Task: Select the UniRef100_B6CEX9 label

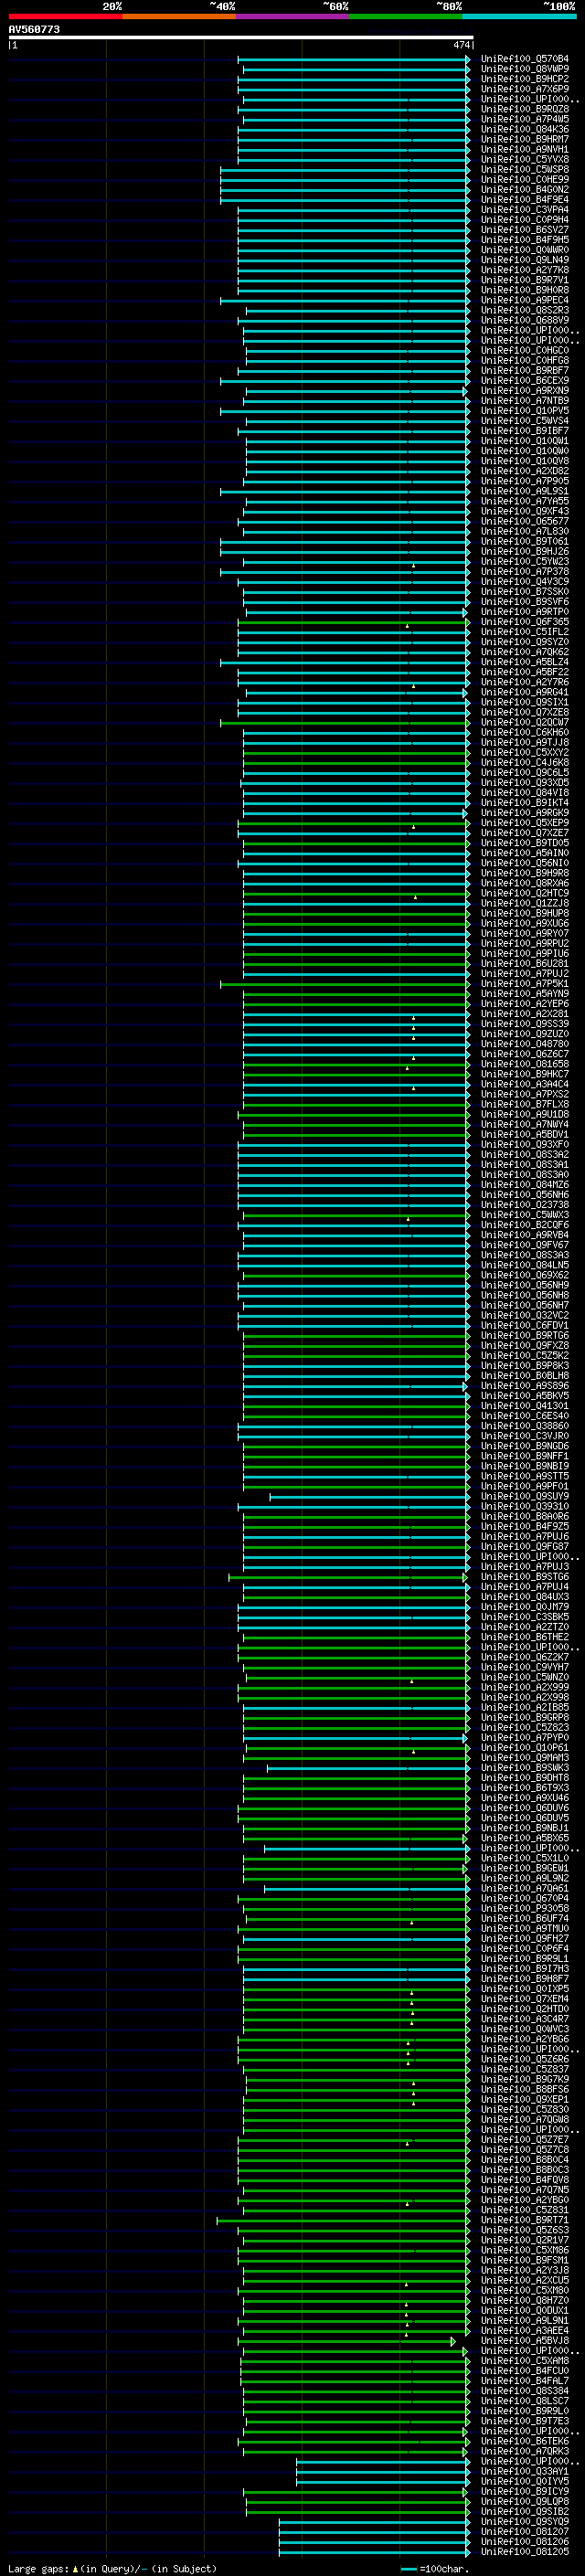Action: pos(524,381)
